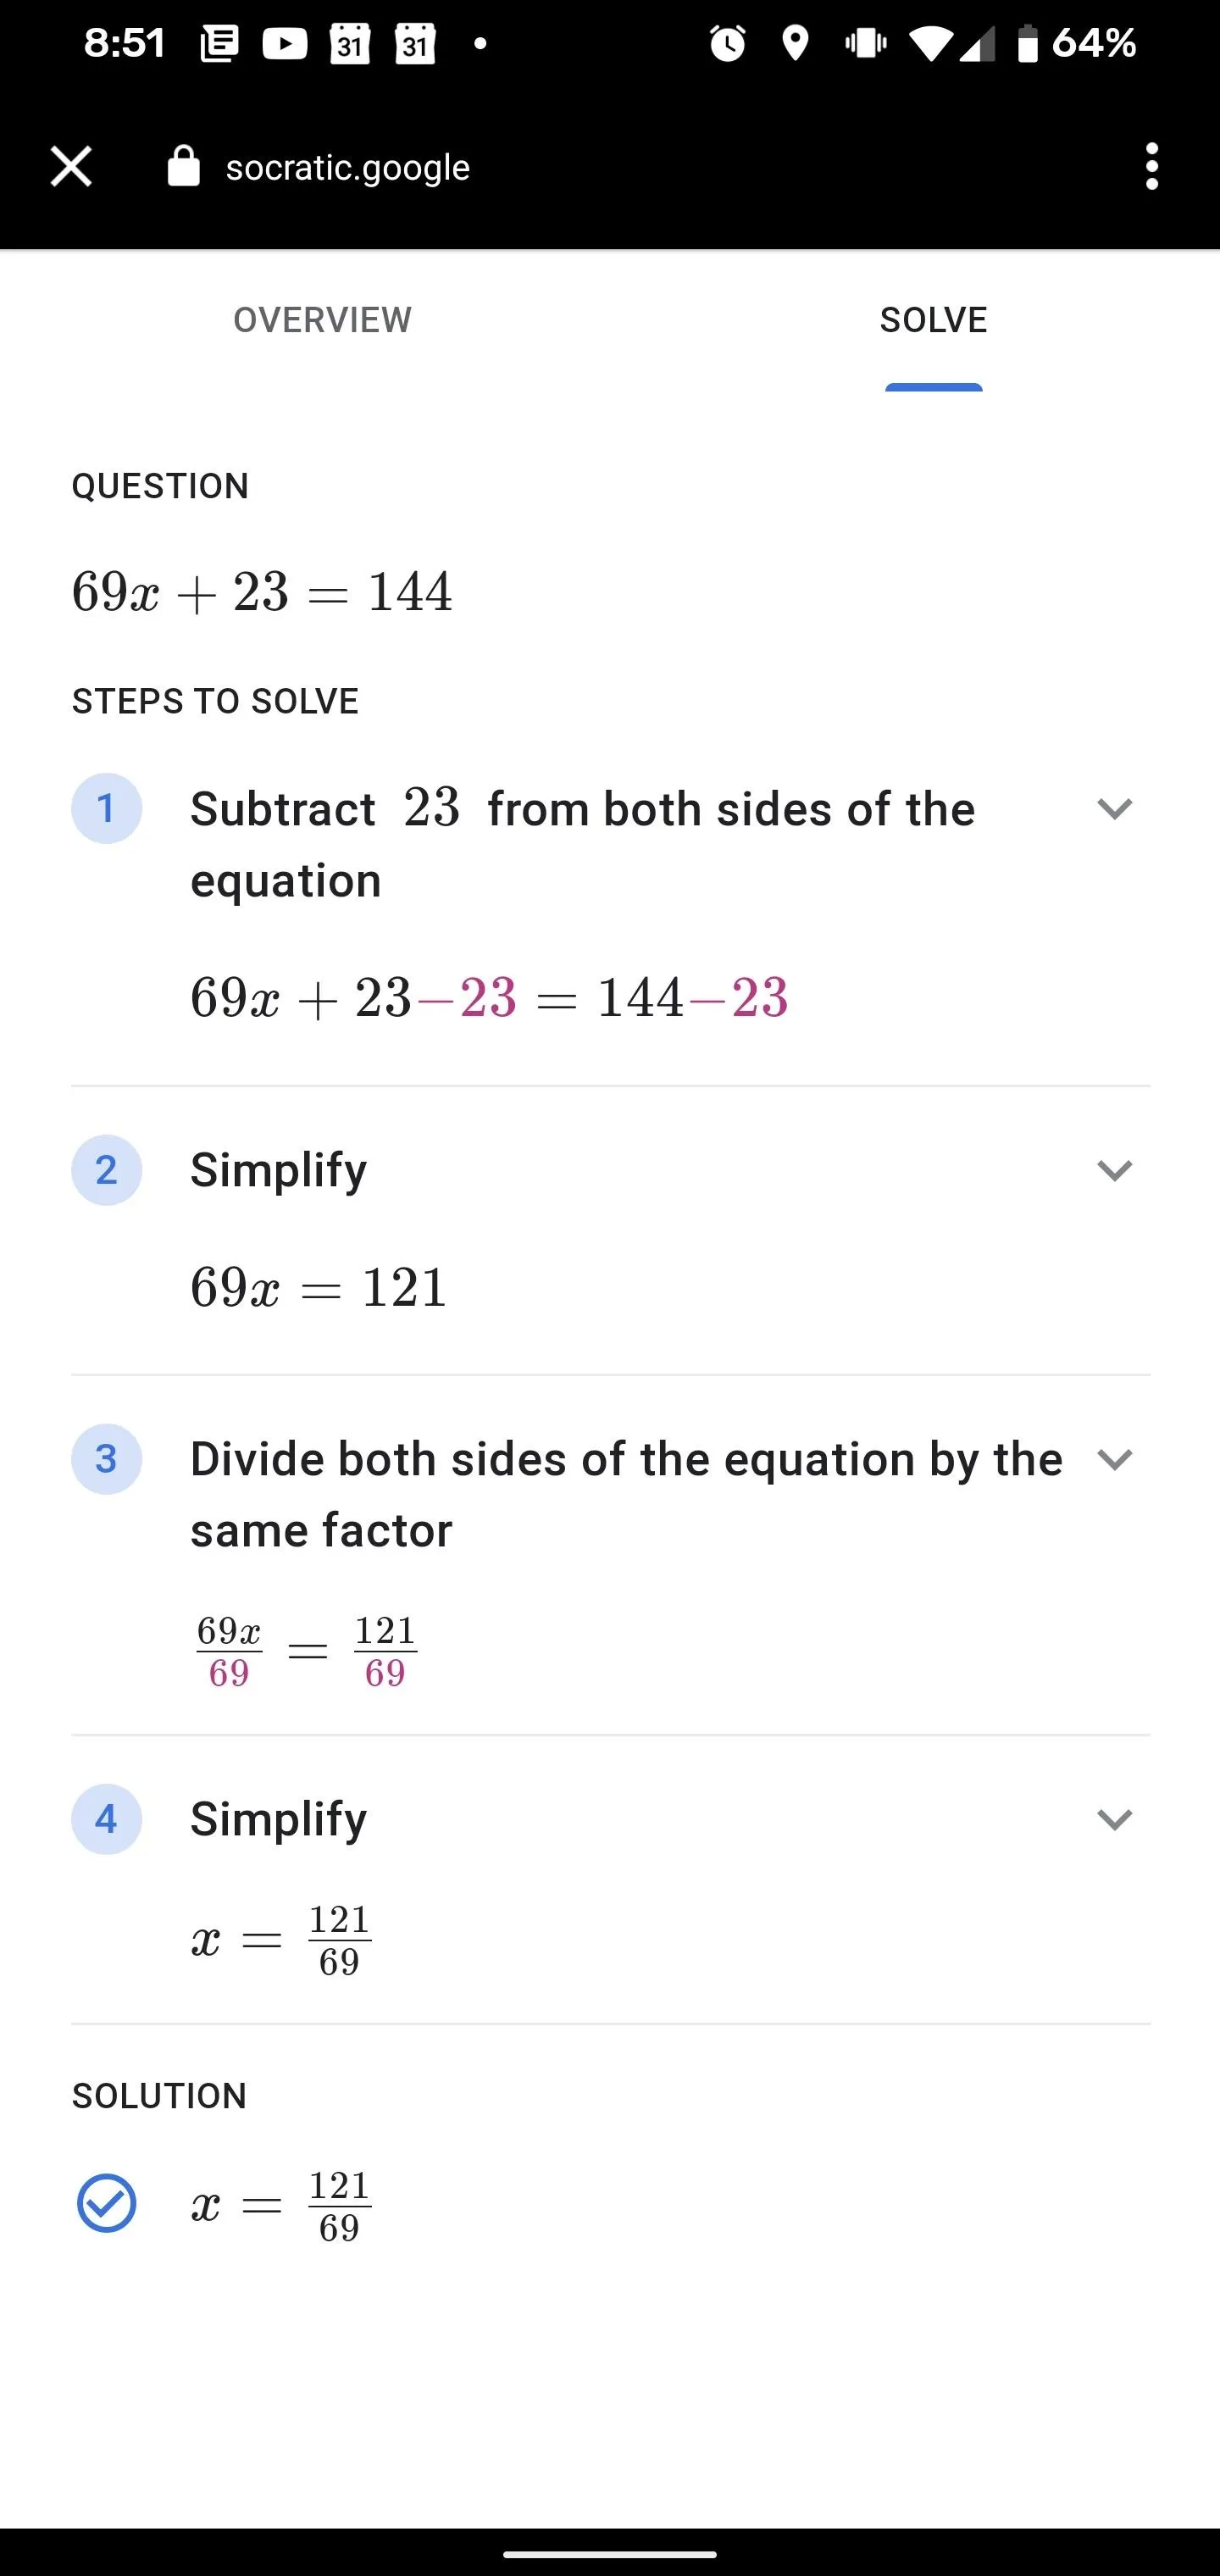Tap the YouTube notification icon in status bar
The width and height of the screenshot is (1220, 2576).
pyautogui.click(x=284, y=43)
